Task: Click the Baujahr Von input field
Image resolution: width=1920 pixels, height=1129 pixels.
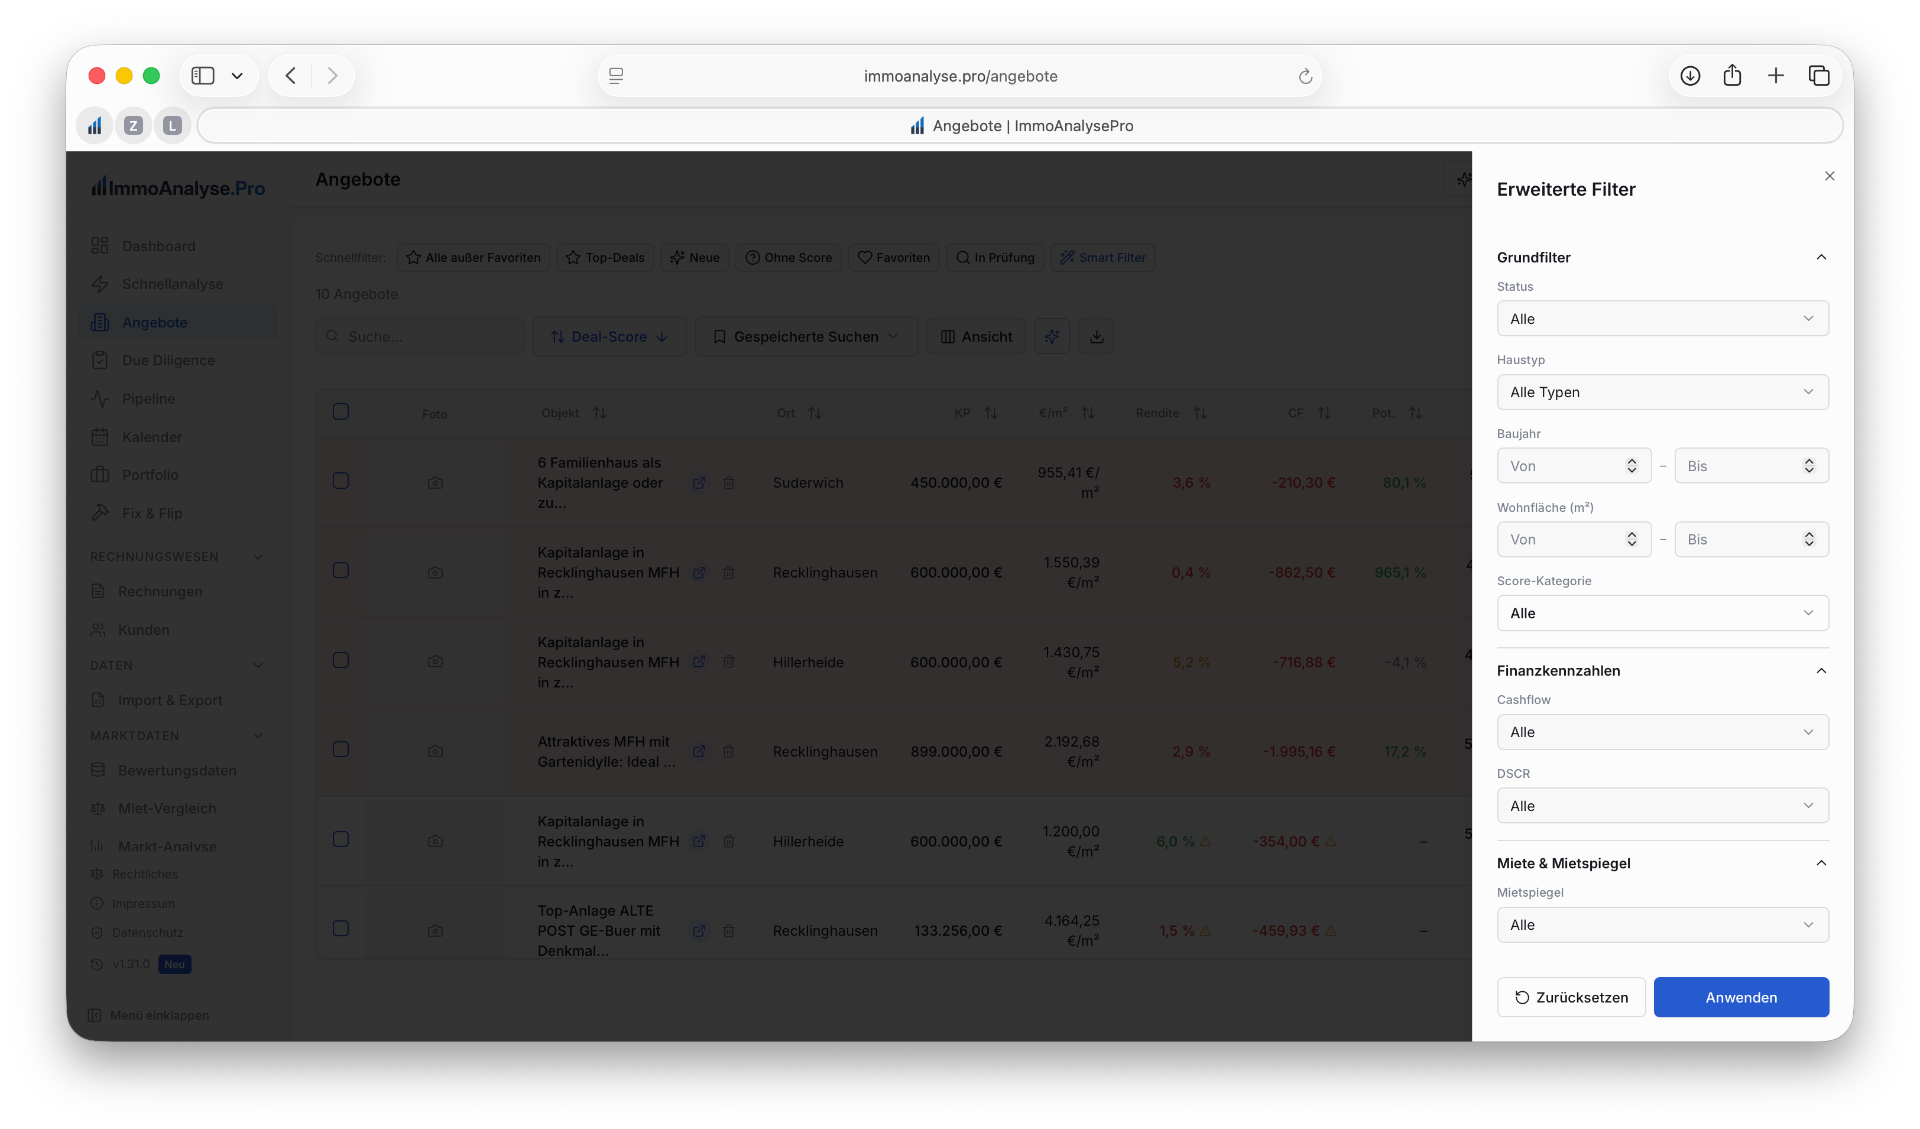Action: pos(1573,466)
